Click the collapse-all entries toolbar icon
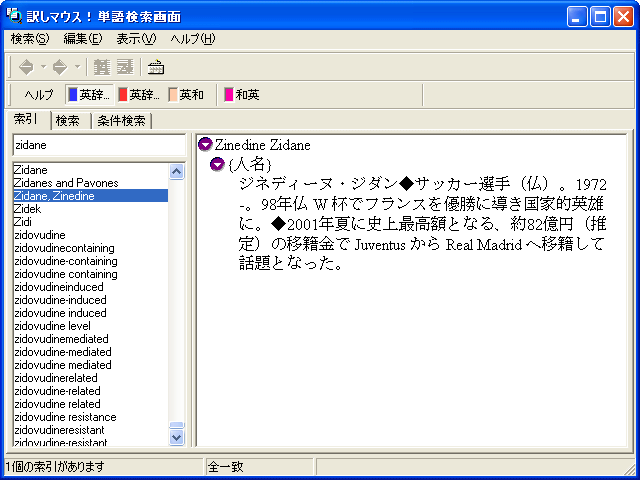 click(x=124, y=67)
